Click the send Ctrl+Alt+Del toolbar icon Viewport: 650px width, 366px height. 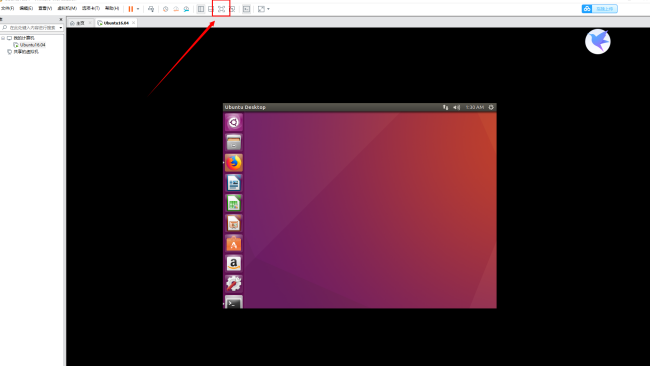(151, 9)
